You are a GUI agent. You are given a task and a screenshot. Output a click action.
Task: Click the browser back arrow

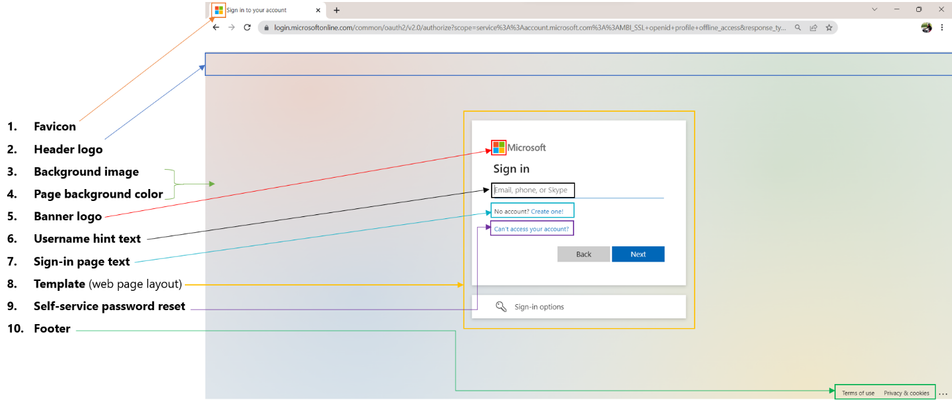click(216, 27)
